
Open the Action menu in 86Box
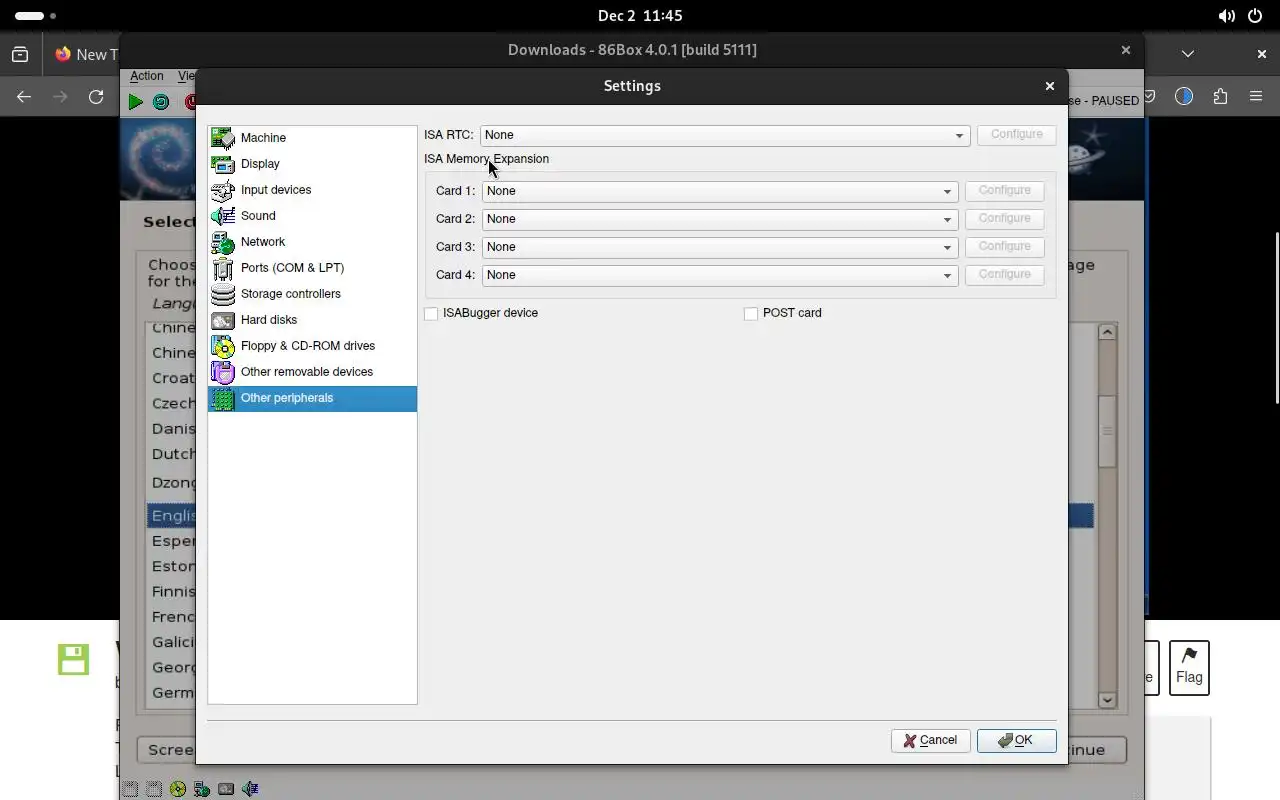click(x=146, y=76)
